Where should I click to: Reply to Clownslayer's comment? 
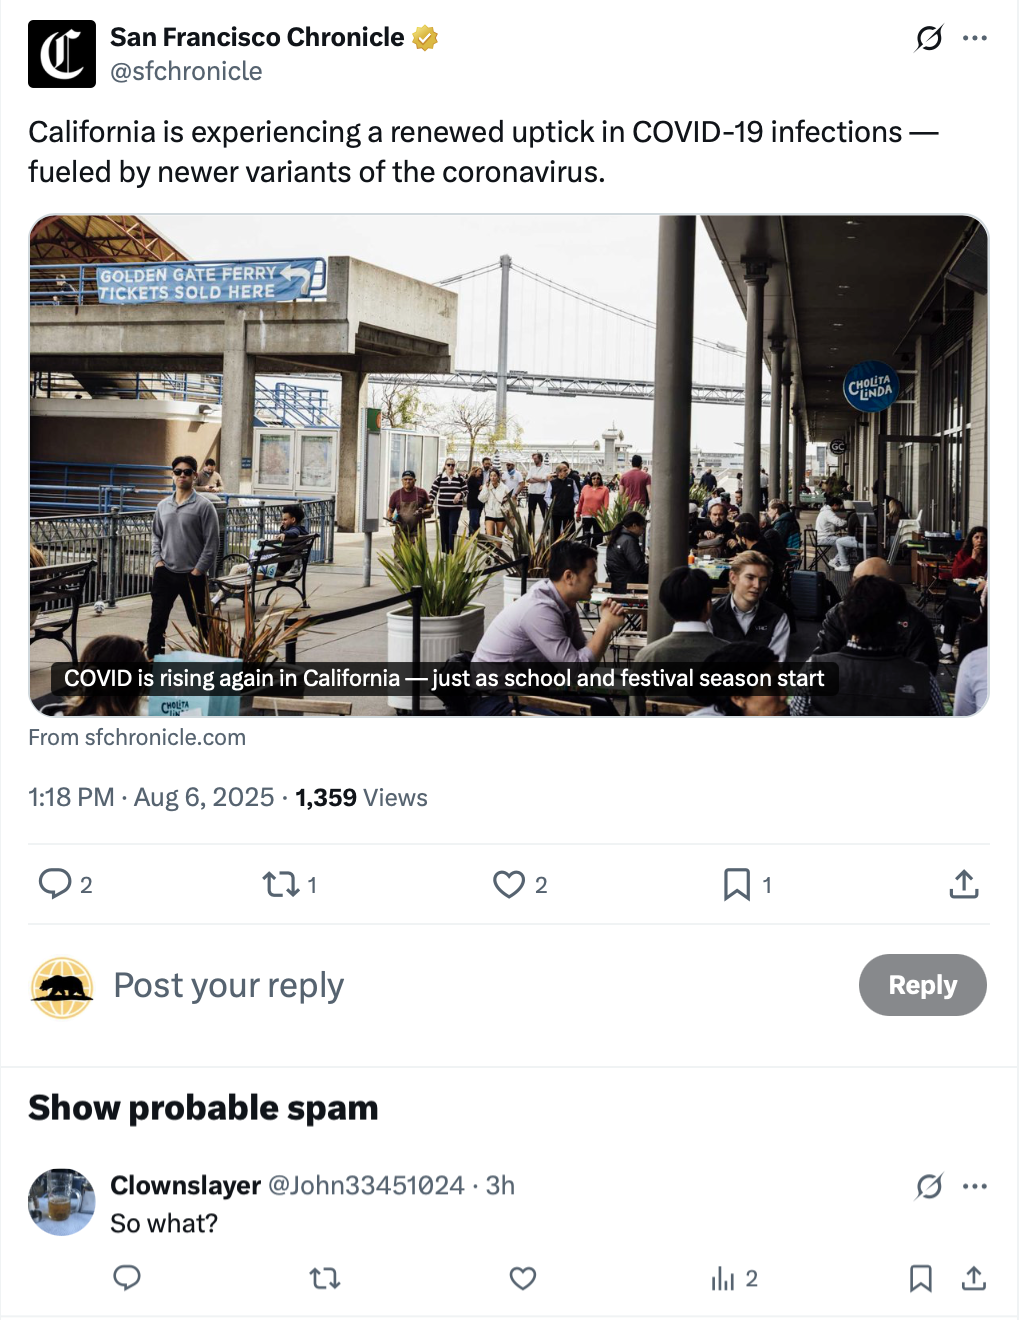127,1278
